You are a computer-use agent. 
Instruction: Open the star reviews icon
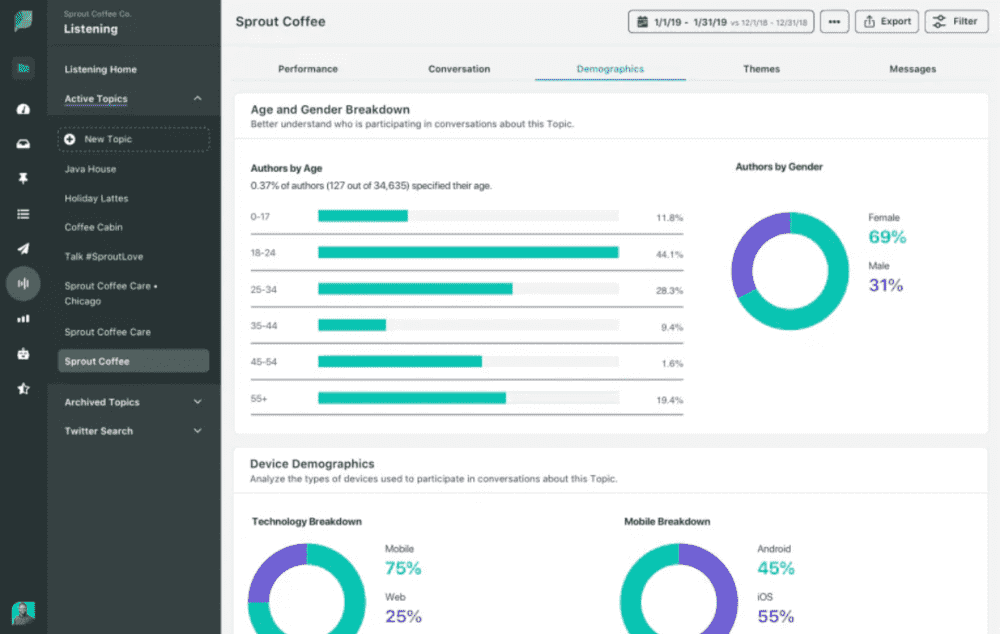23,388
